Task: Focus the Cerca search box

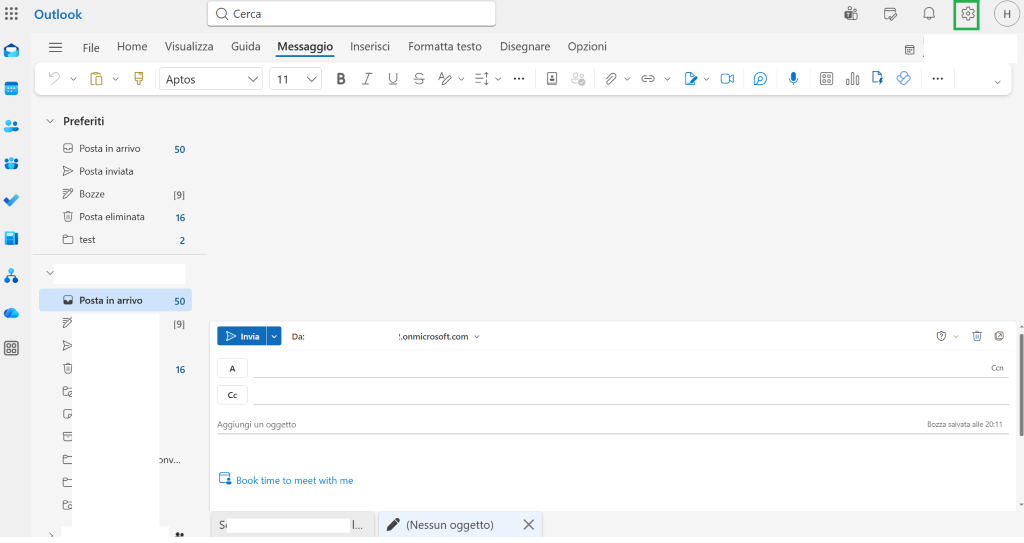Action: point(351,14)
